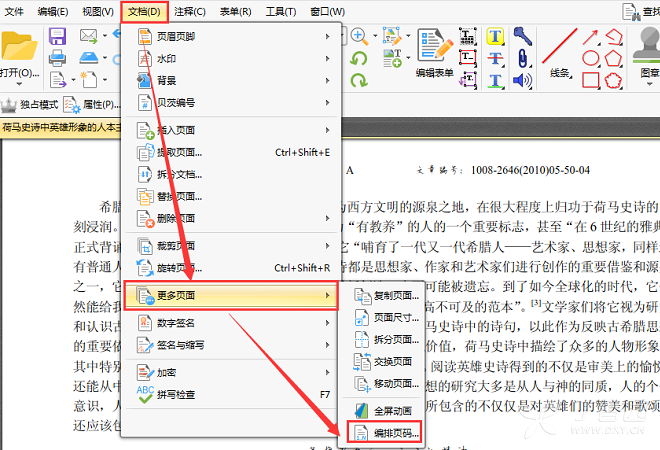660x450 pixels.
Task: Select the red ellipse drawing tool
Action: (x=591, y=58)
